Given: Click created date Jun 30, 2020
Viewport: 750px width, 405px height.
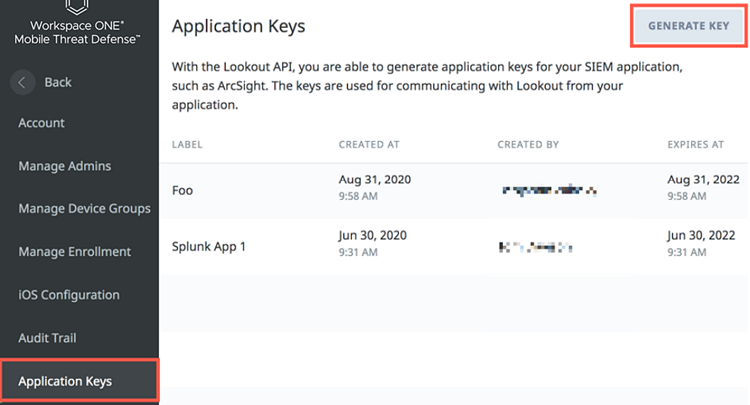Looking at the screenshot, I should coord(373,235).
